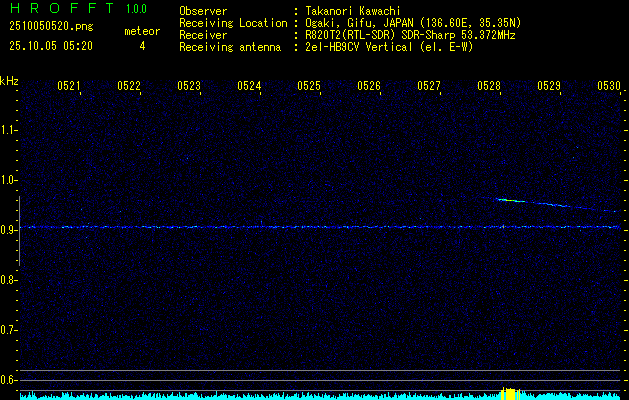This screenshot has width=629, height=400.
Task: Click the 0528 time axis label
Action: pyautogui.click(x=489, y=85)
